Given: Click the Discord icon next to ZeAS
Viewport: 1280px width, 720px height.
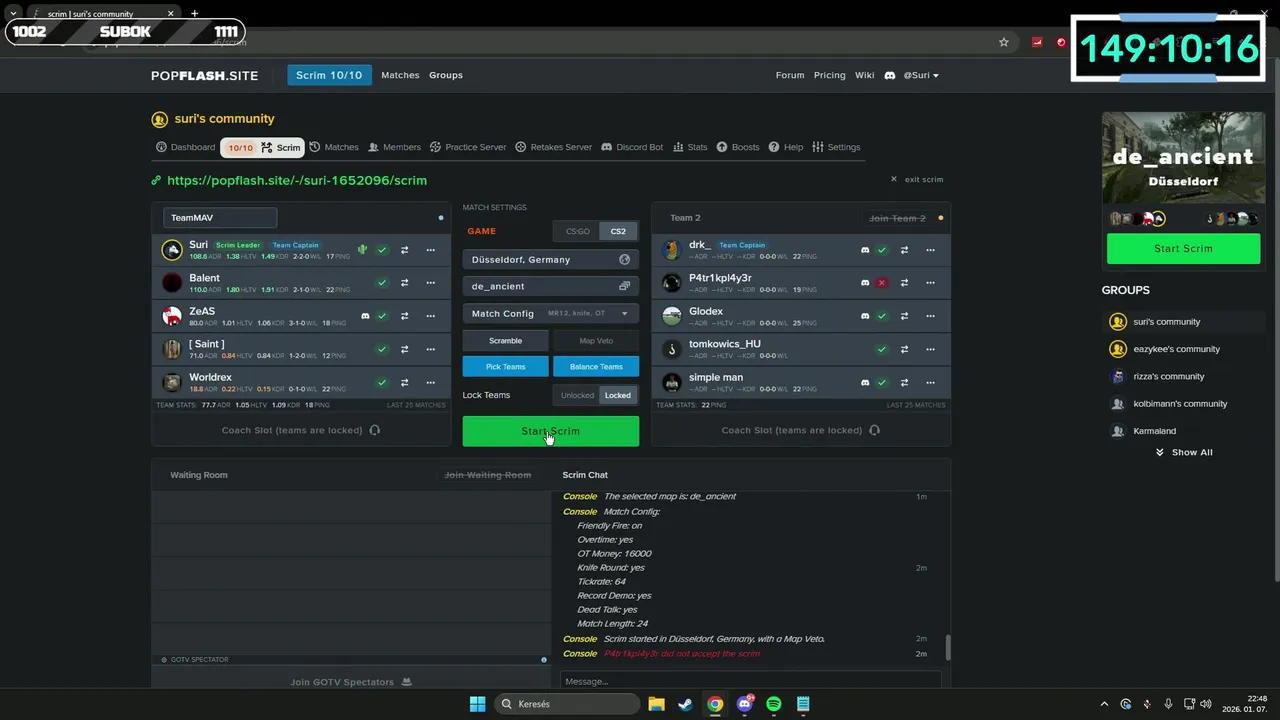Looking at the screenshot, I should (x=365, y=316).
